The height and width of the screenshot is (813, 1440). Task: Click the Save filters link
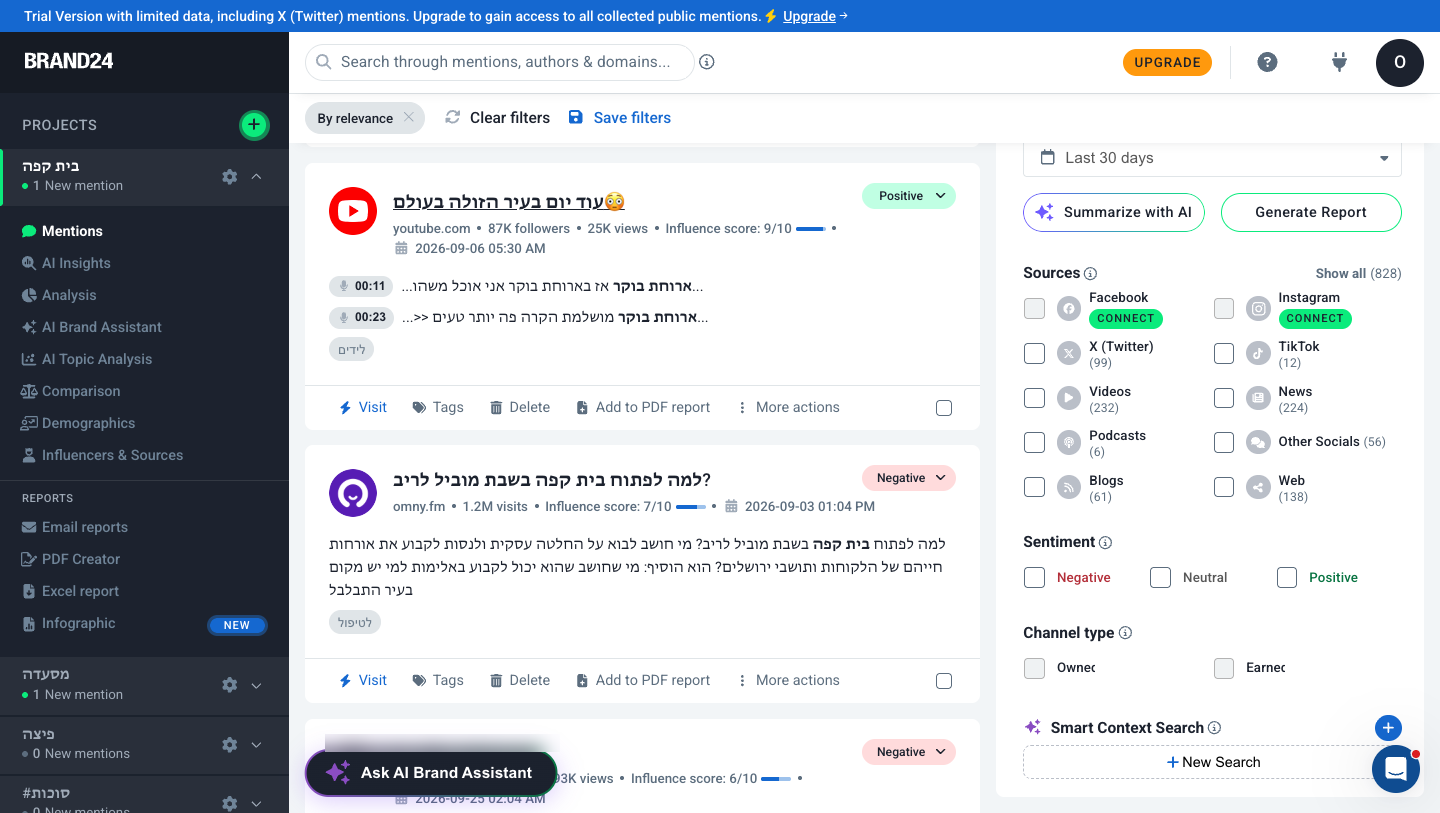coord(620,118)
